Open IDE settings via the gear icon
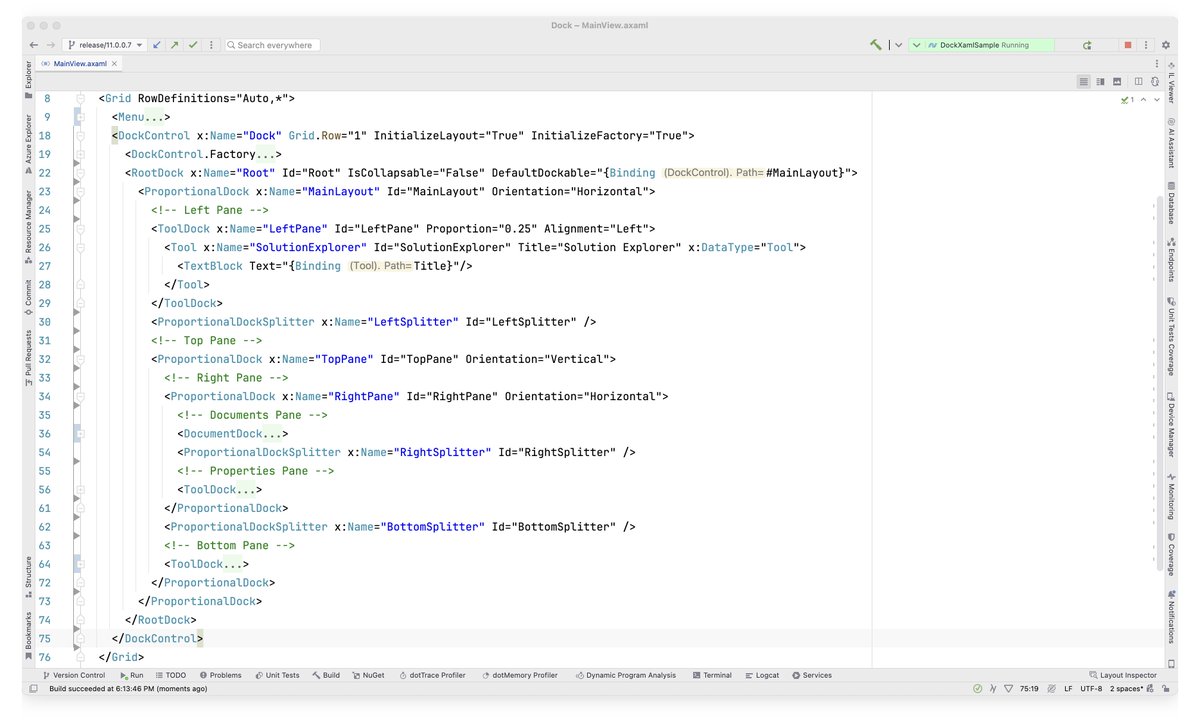This screenshot has height=722, width=1200. tap(1165, 45)
